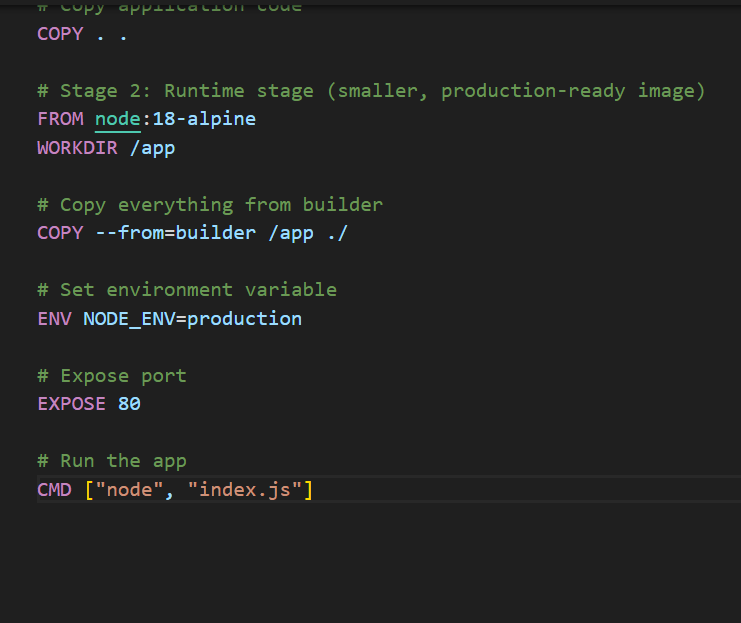The image size is (741, 623).
Task: Click the underlined "node" image name
Action: coord(118,119)
